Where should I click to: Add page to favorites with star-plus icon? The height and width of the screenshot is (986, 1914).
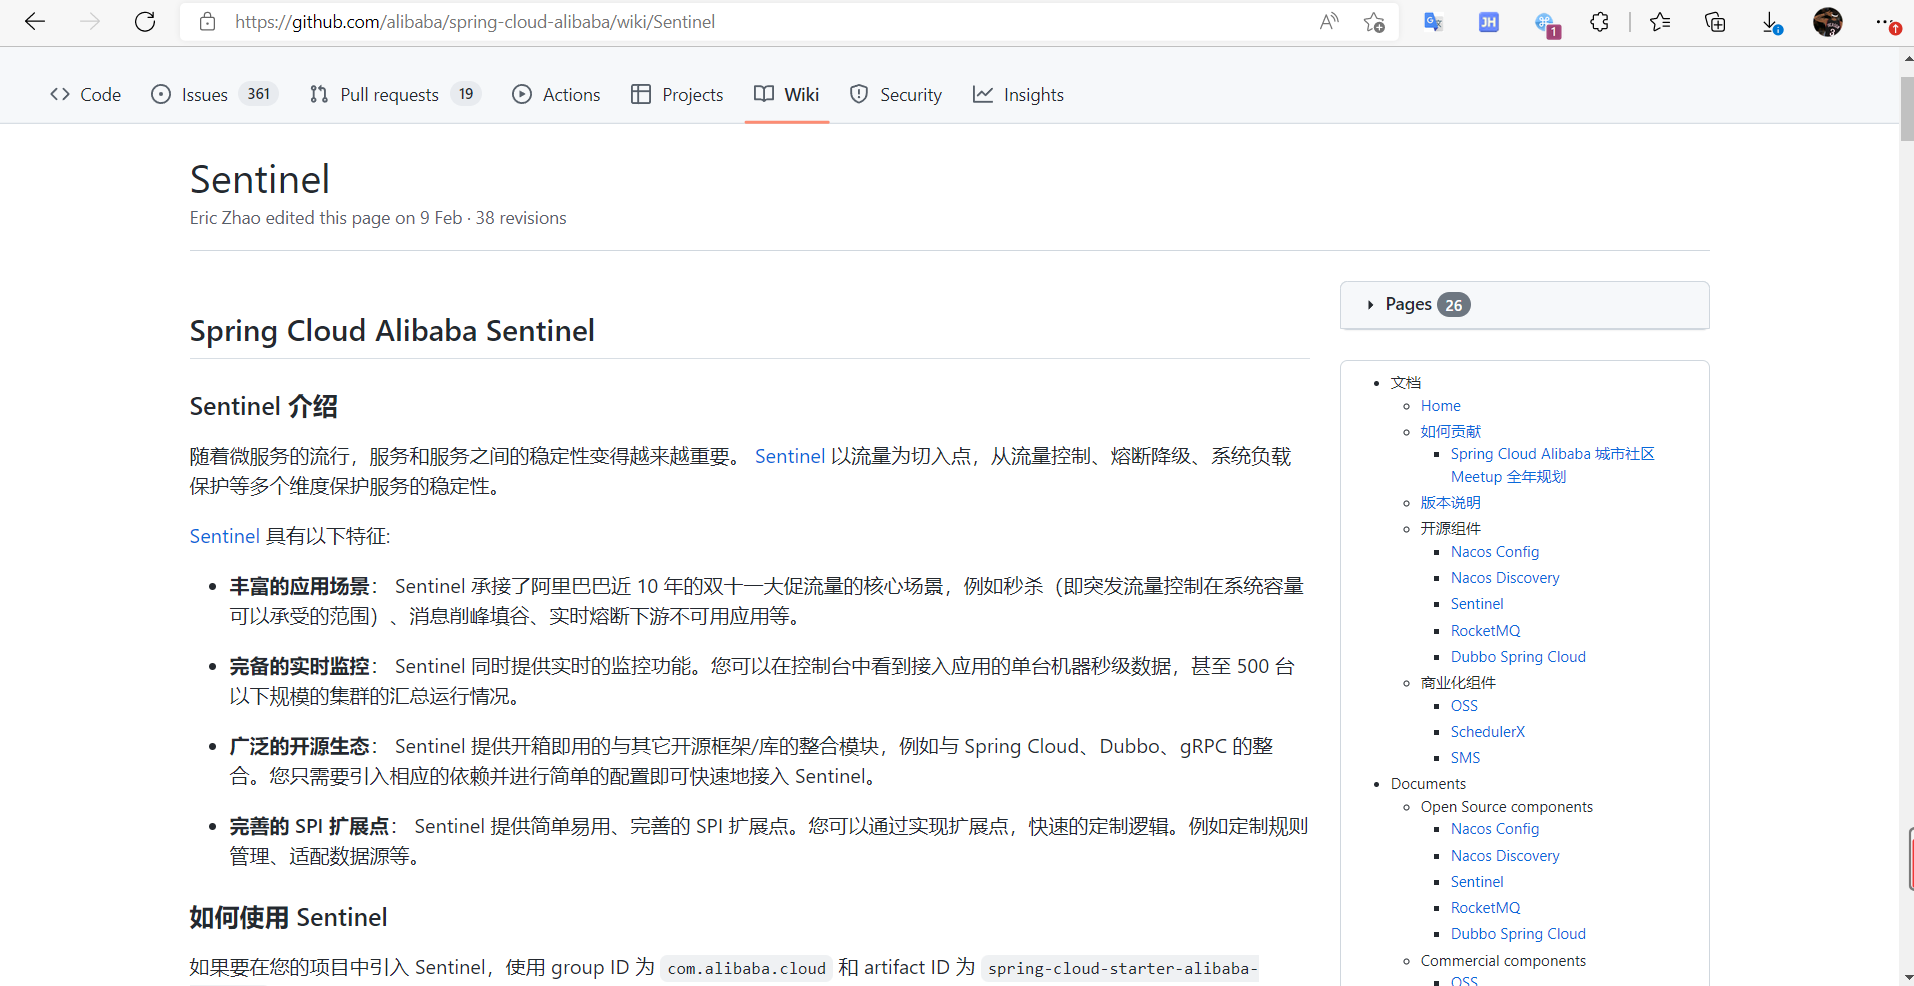(x=1375, y=22)
